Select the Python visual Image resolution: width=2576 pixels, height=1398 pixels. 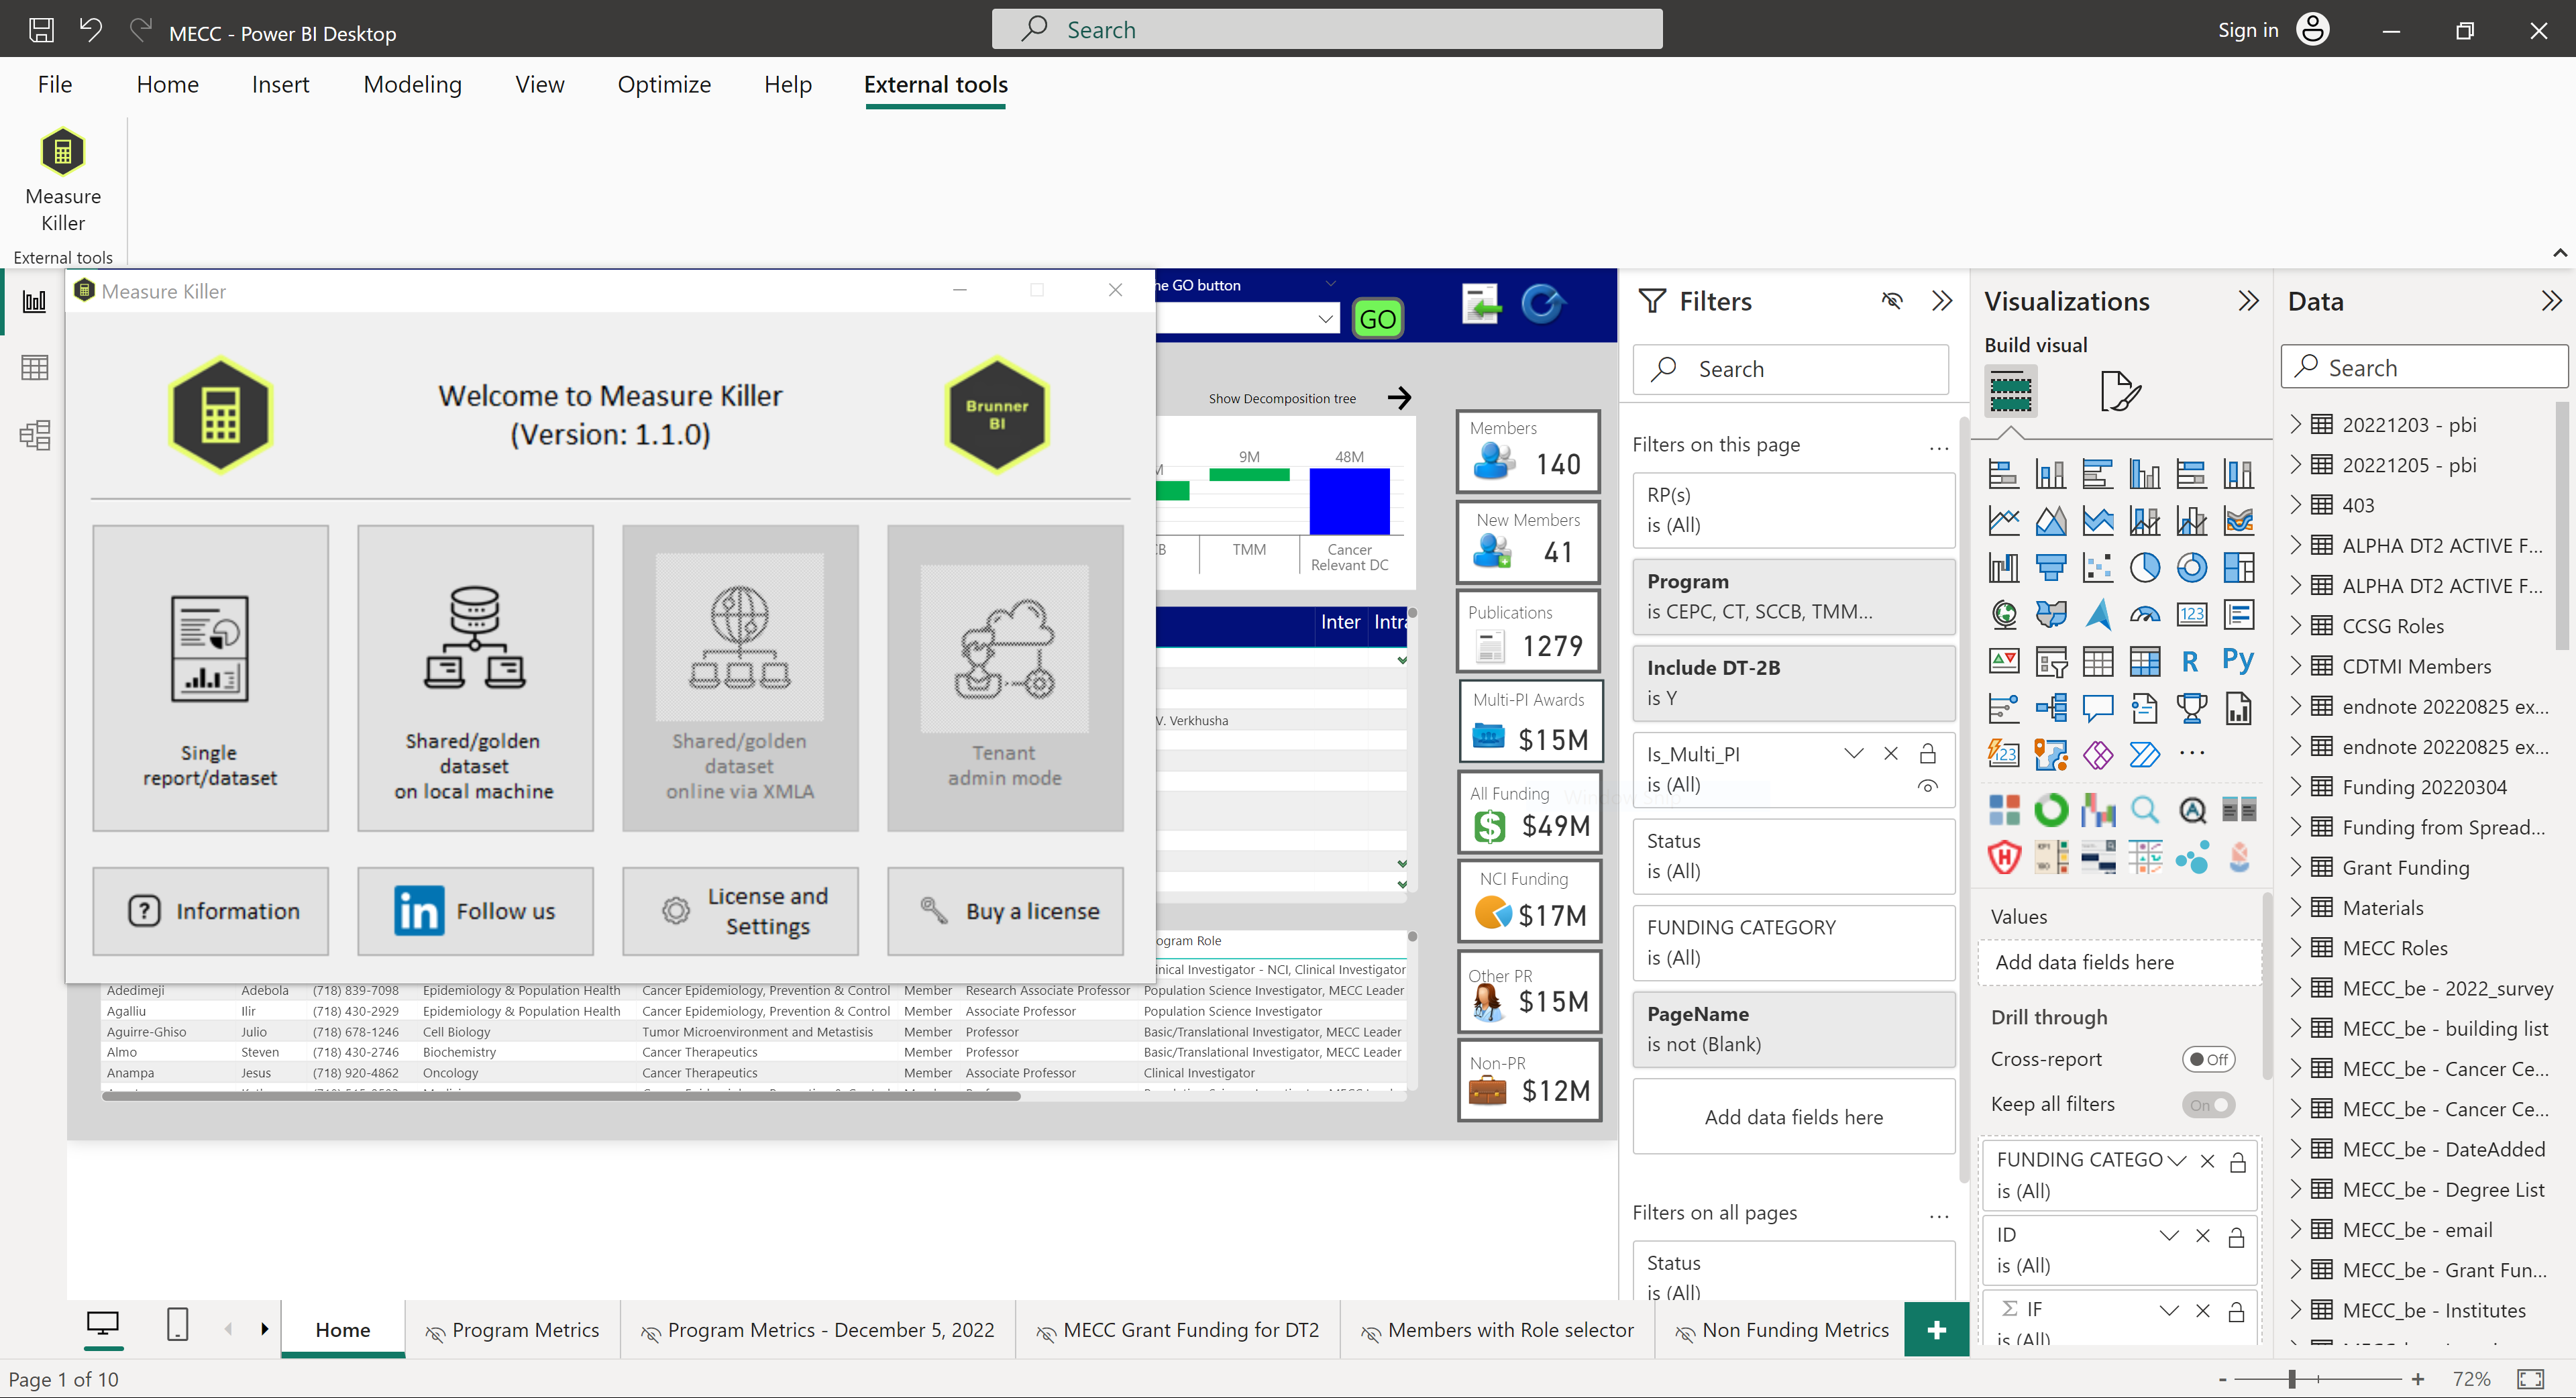tap(2239, 661)
